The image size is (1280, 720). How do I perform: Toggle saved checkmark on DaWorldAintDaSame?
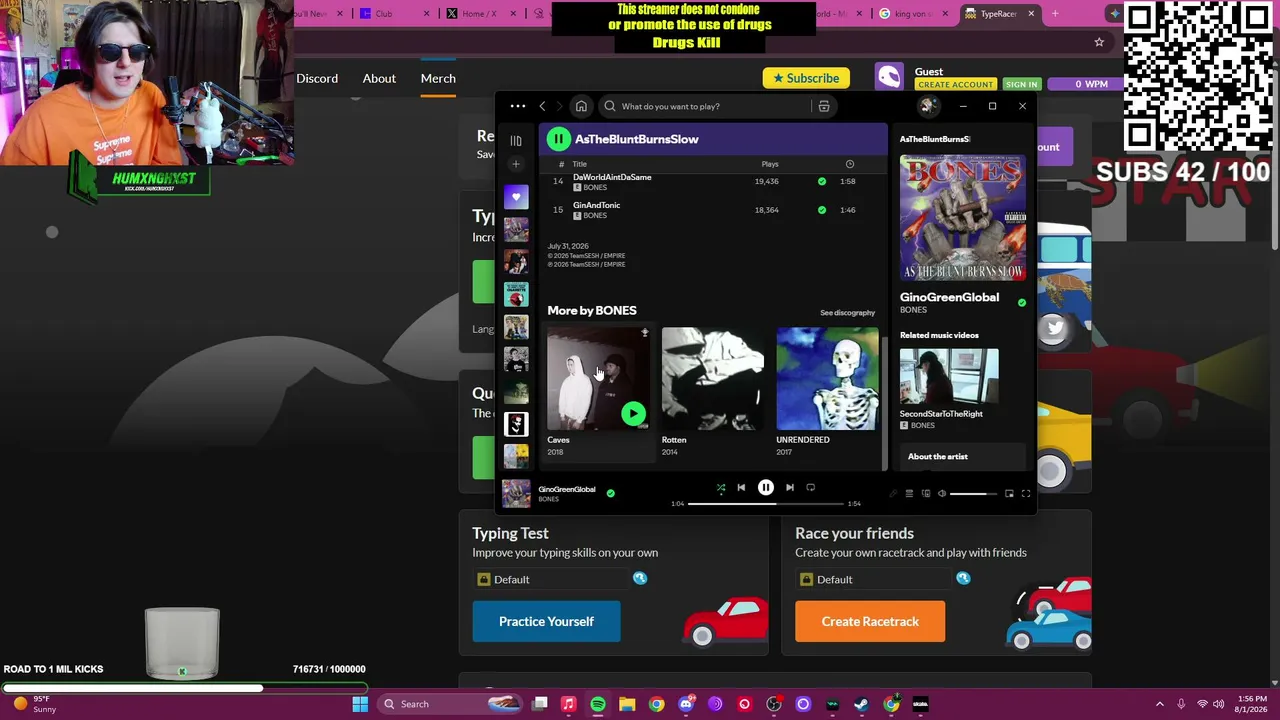pyautogui.click(x=822, y=181)
